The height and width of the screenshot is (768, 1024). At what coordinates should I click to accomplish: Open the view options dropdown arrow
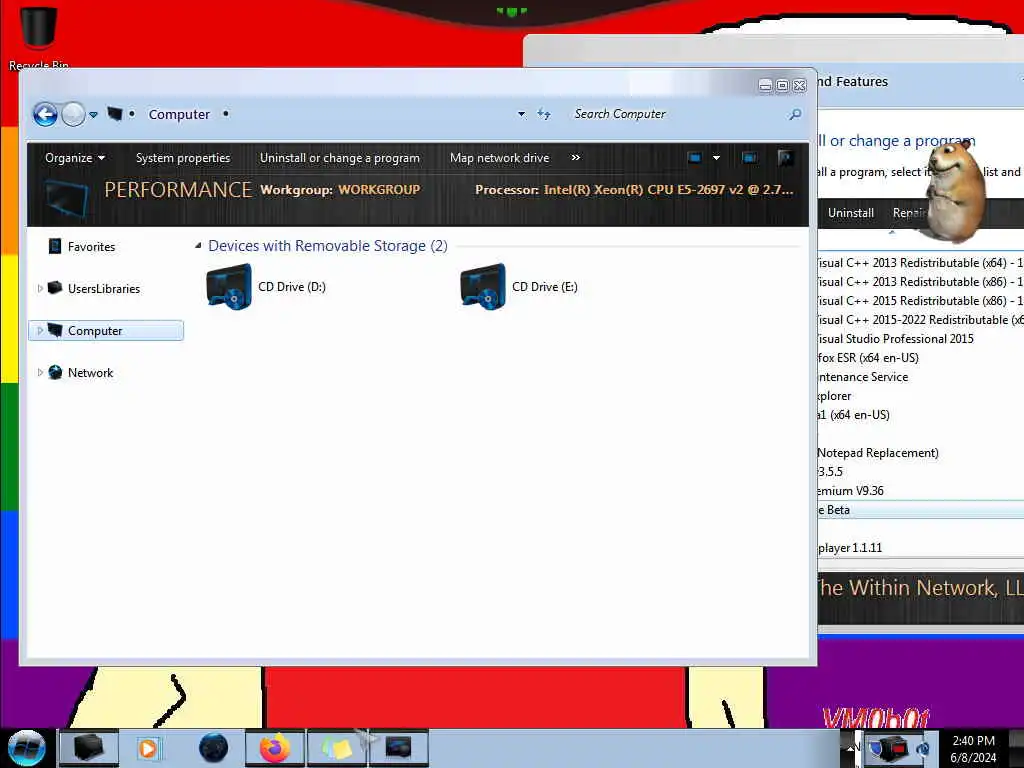[x=716, y=158]
